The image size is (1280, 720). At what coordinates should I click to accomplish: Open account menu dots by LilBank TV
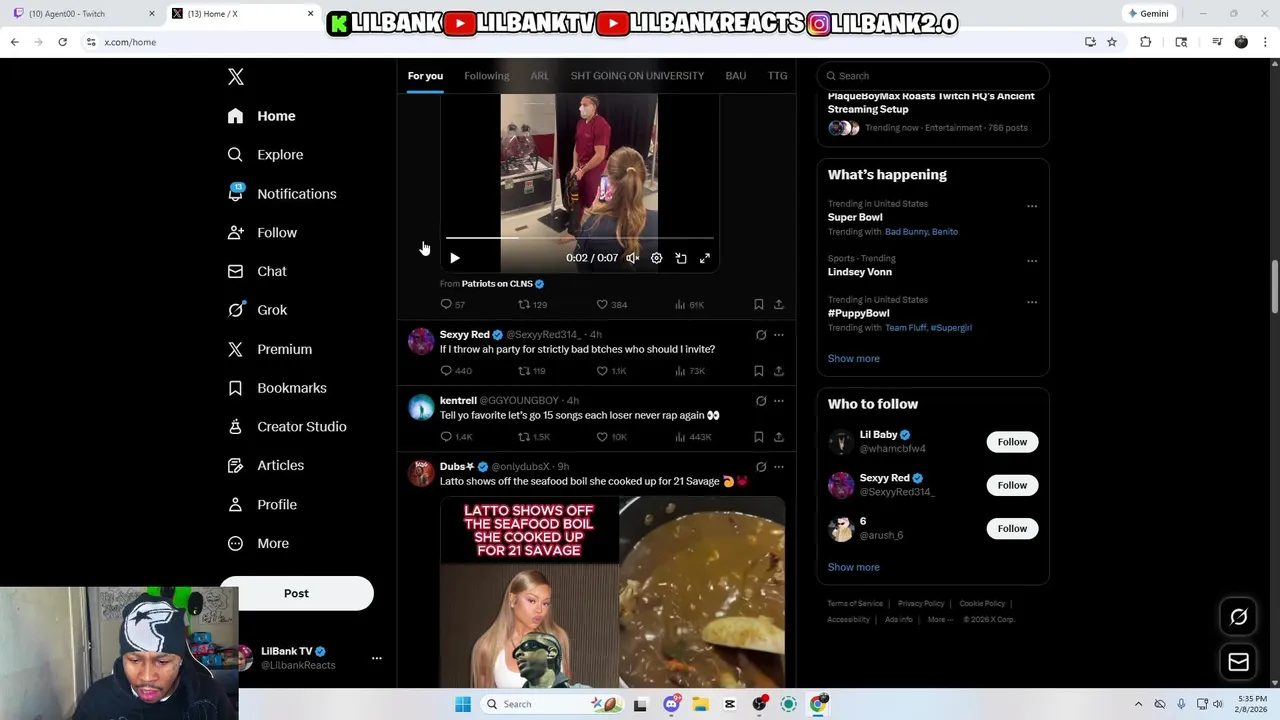point(377,658)
